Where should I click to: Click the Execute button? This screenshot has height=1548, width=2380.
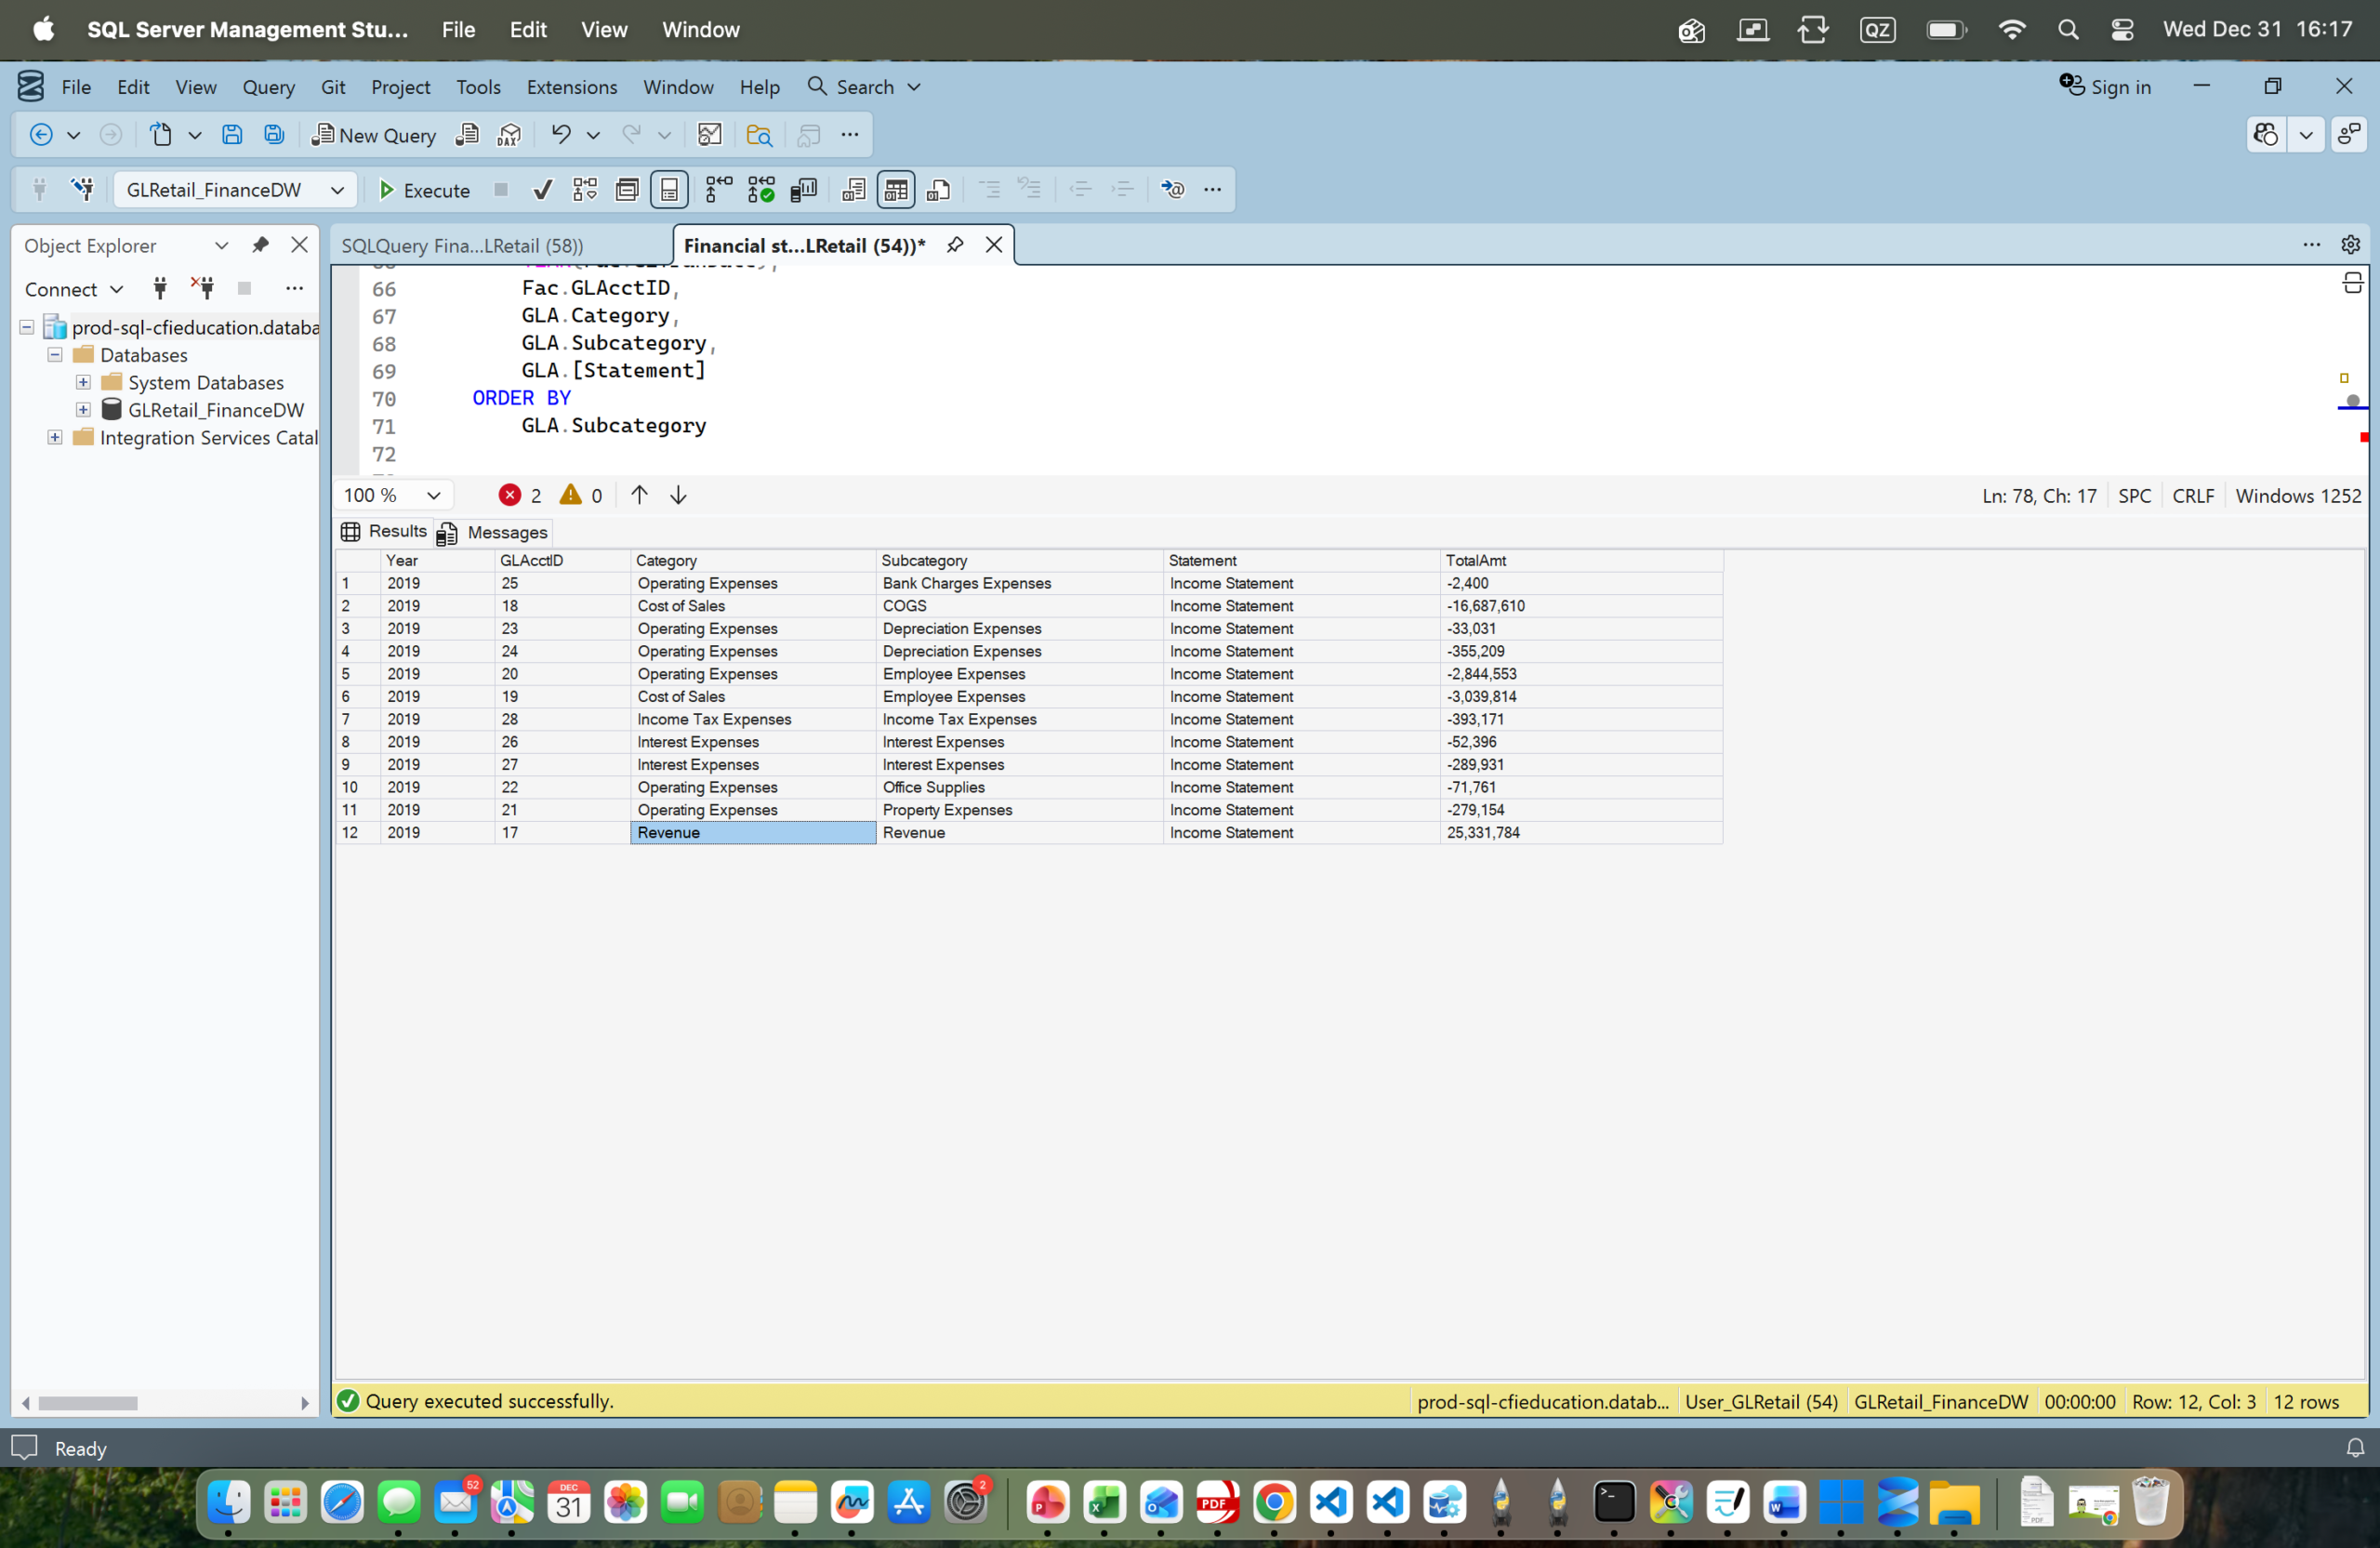click(x=424, y=190)
